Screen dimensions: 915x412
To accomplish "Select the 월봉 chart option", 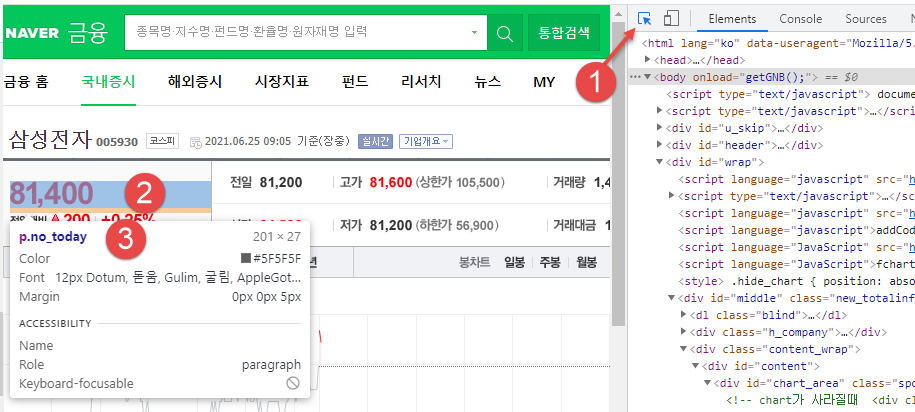I will point(585,263).
